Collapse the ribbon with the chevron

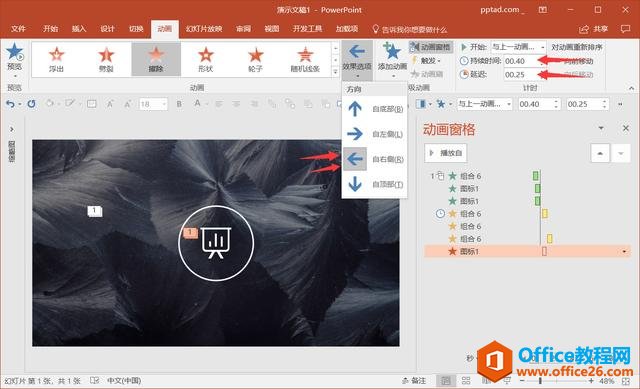pyautogui.click(x=631, y=88)
